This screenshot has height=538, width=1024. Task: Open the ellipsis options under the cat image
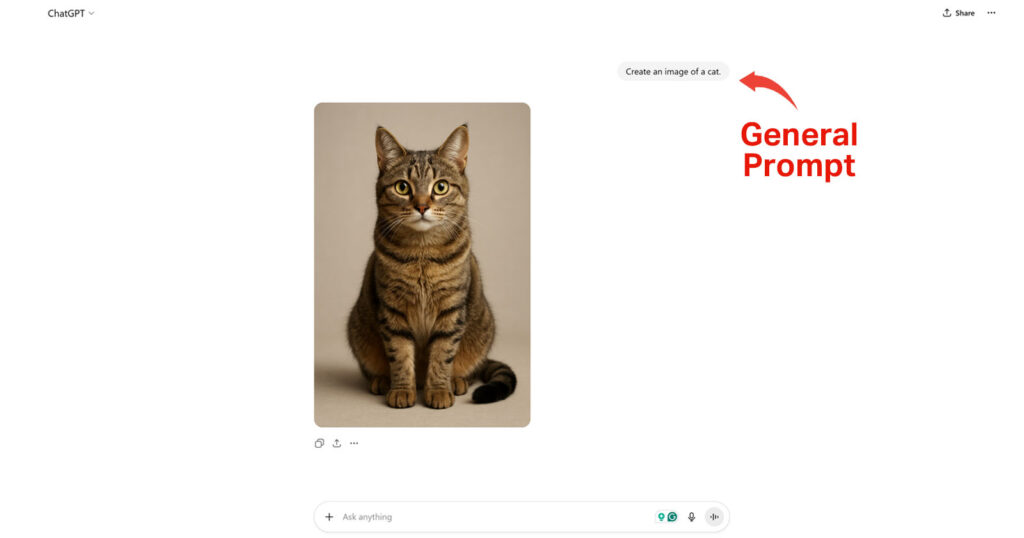(354, 443)
